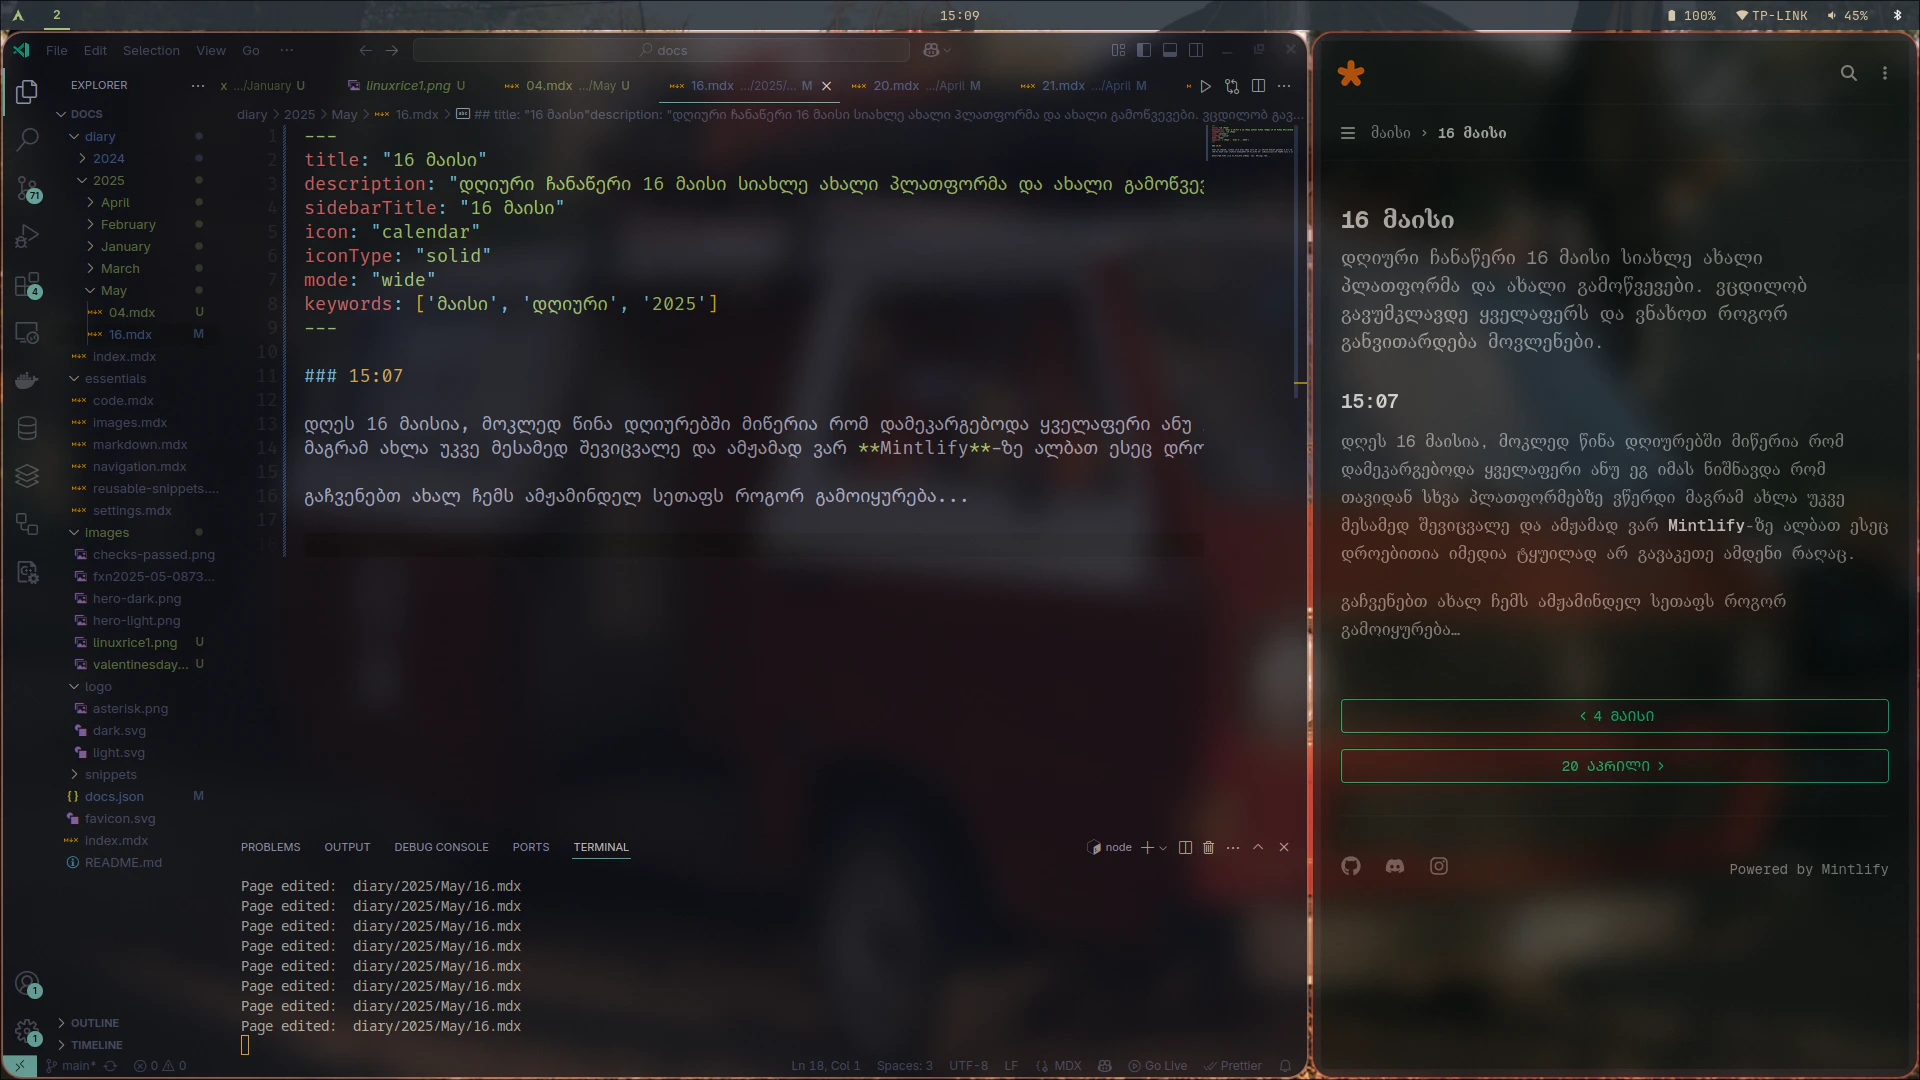This screenshot has width=1920, height=1080.
Task: Open Source Control view with 71 badge
Action: (x=27, y=187)
